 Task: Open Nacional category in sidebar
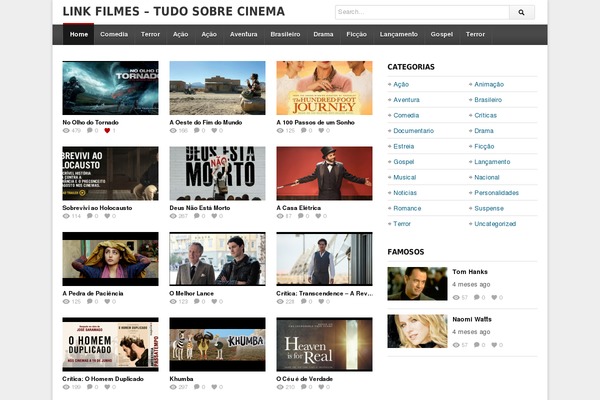(x=487, y=177)
